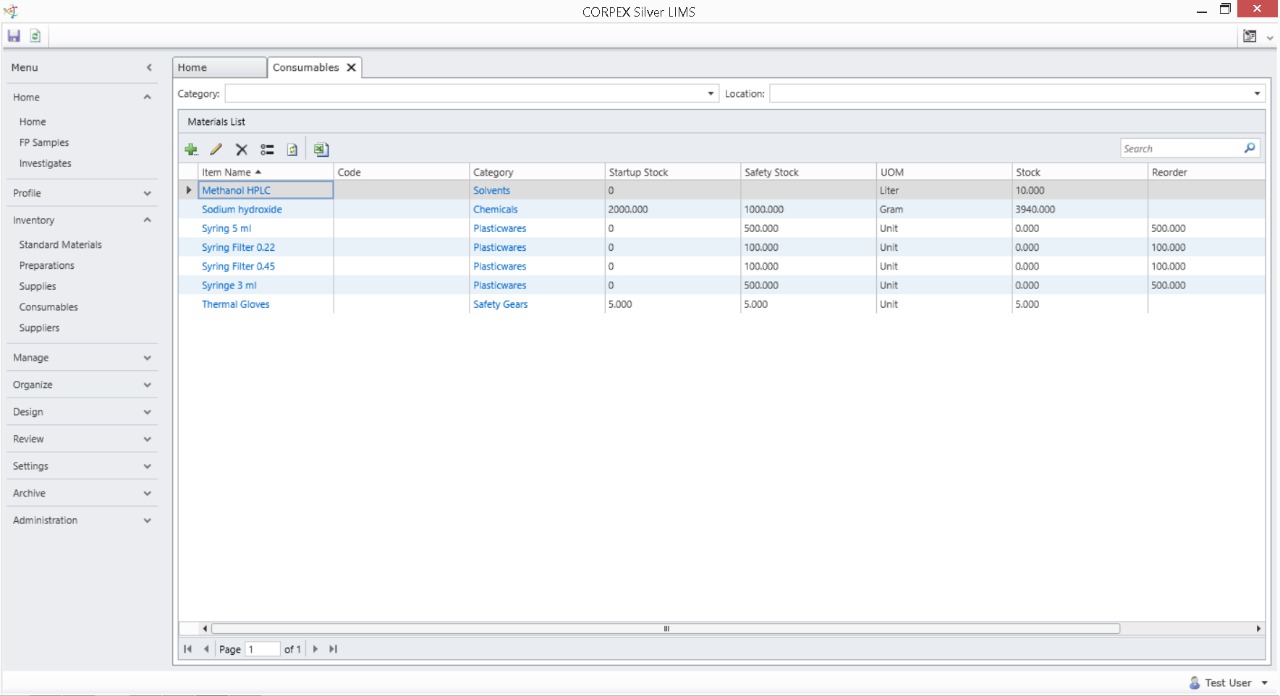The height and width of the screenshot is (696, 1280).
Task: Open Preparations in the Inventory menu
Action: pyautogui.click(x=47, y=266)
